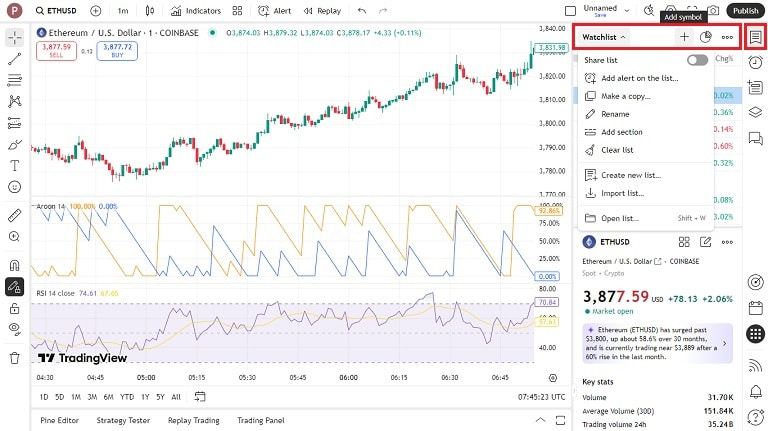768x431 pixels.
Task: Redo the last chart action
Action: point(383,11)
